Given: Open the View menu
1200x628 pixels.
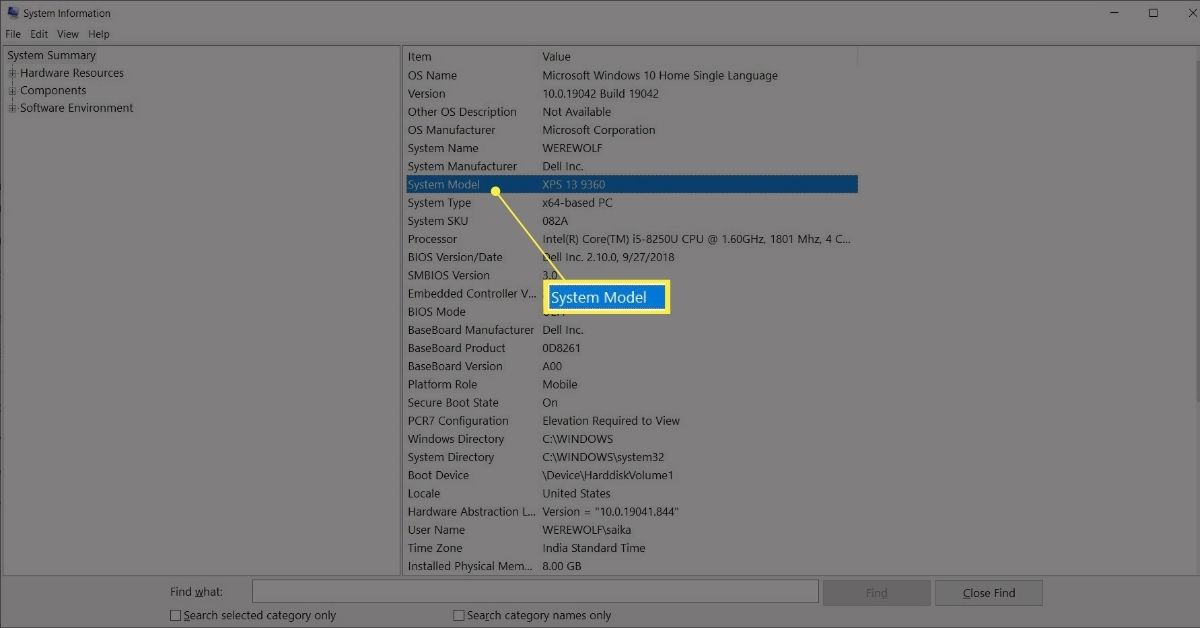Looking at the screenshot, I should point(68,34).
